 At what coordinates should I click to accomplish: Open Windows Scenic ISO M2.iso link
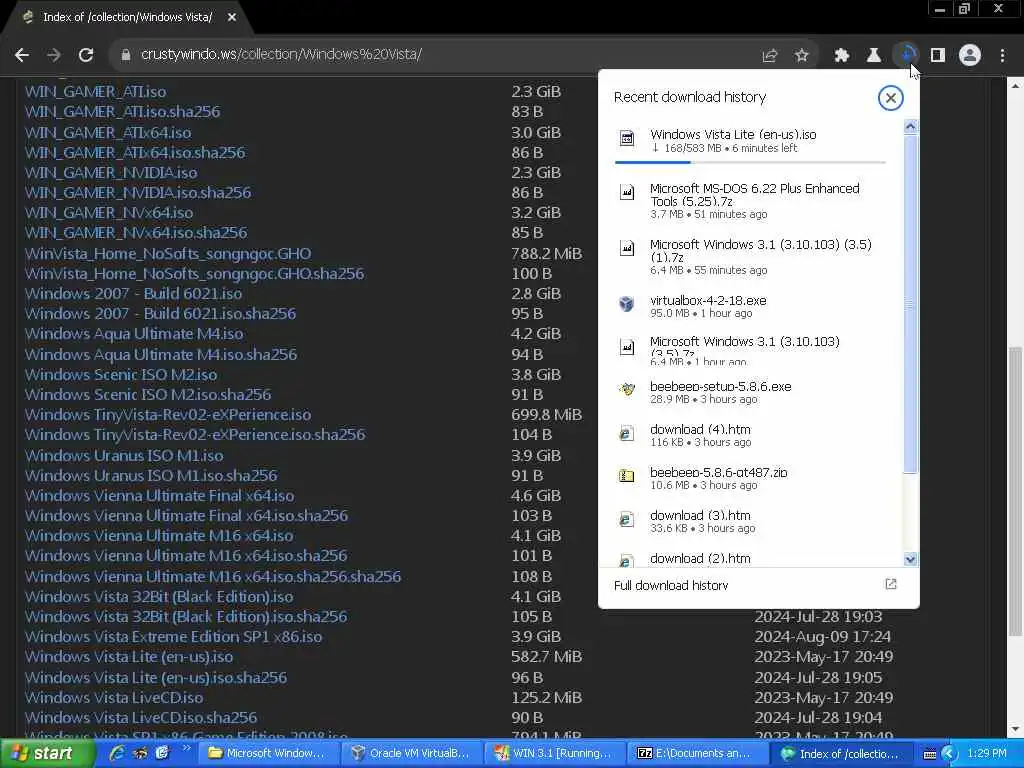click(121, 374)
